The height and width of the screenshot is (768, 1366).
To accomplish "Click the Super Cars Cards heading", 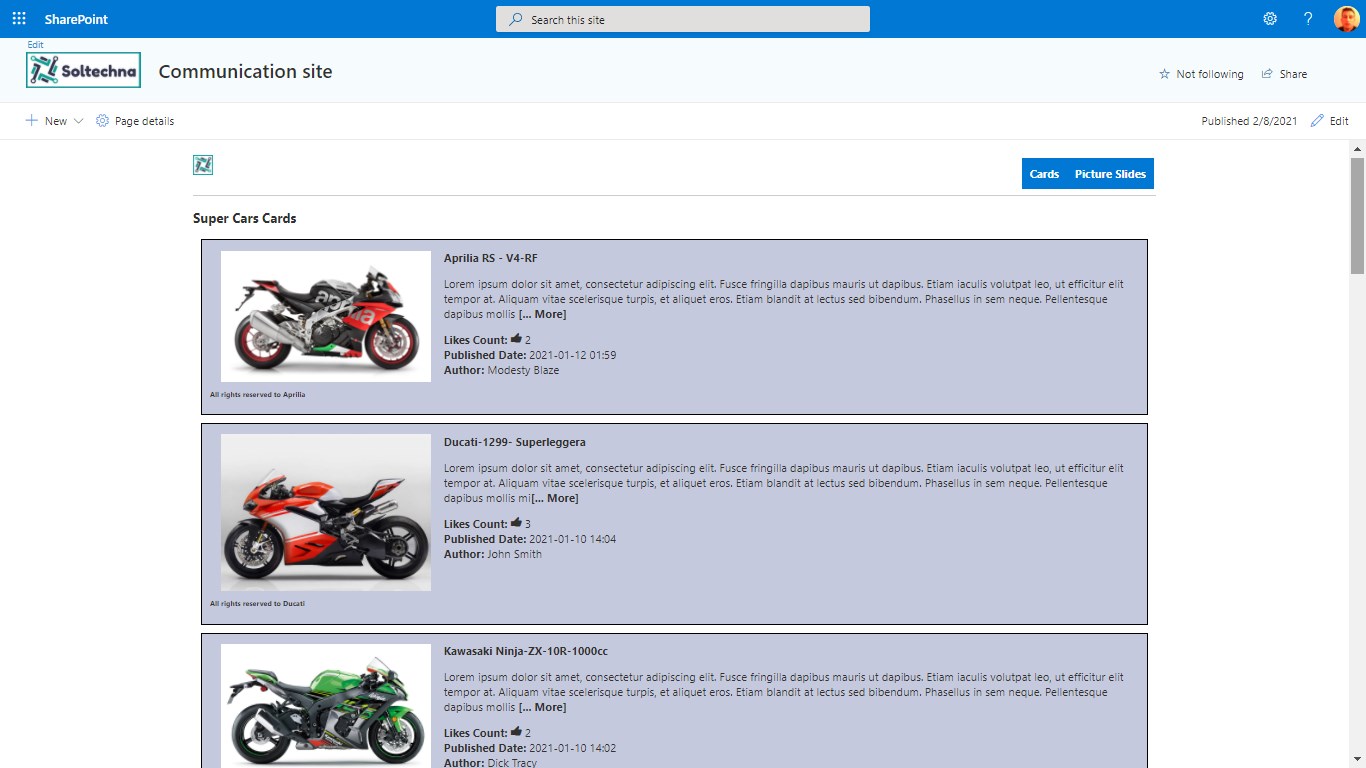I will tap(244, 218).
